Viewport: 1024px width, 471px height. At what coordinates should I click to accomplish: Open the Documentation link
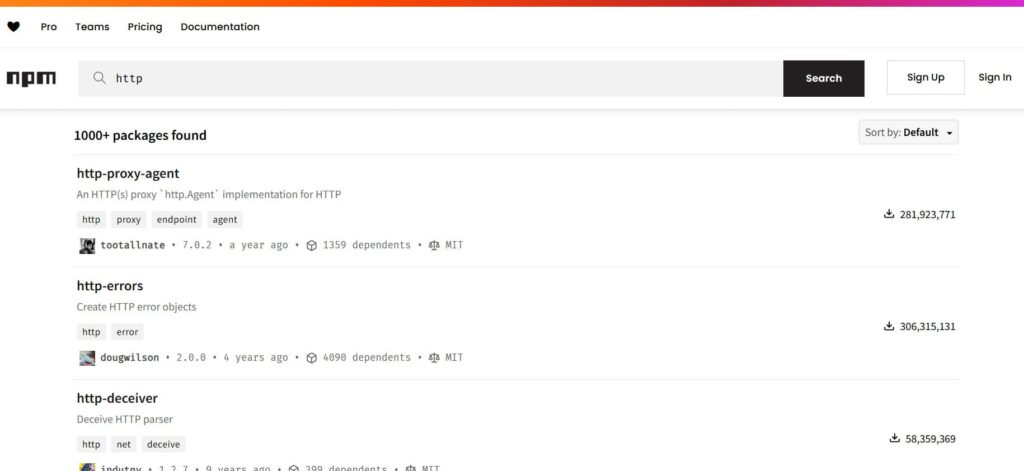point(220,27)
